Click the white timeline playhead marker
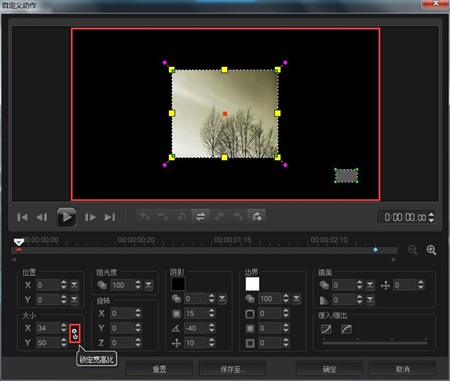This screenshot has width=450, height=381. tap(19, 242)
